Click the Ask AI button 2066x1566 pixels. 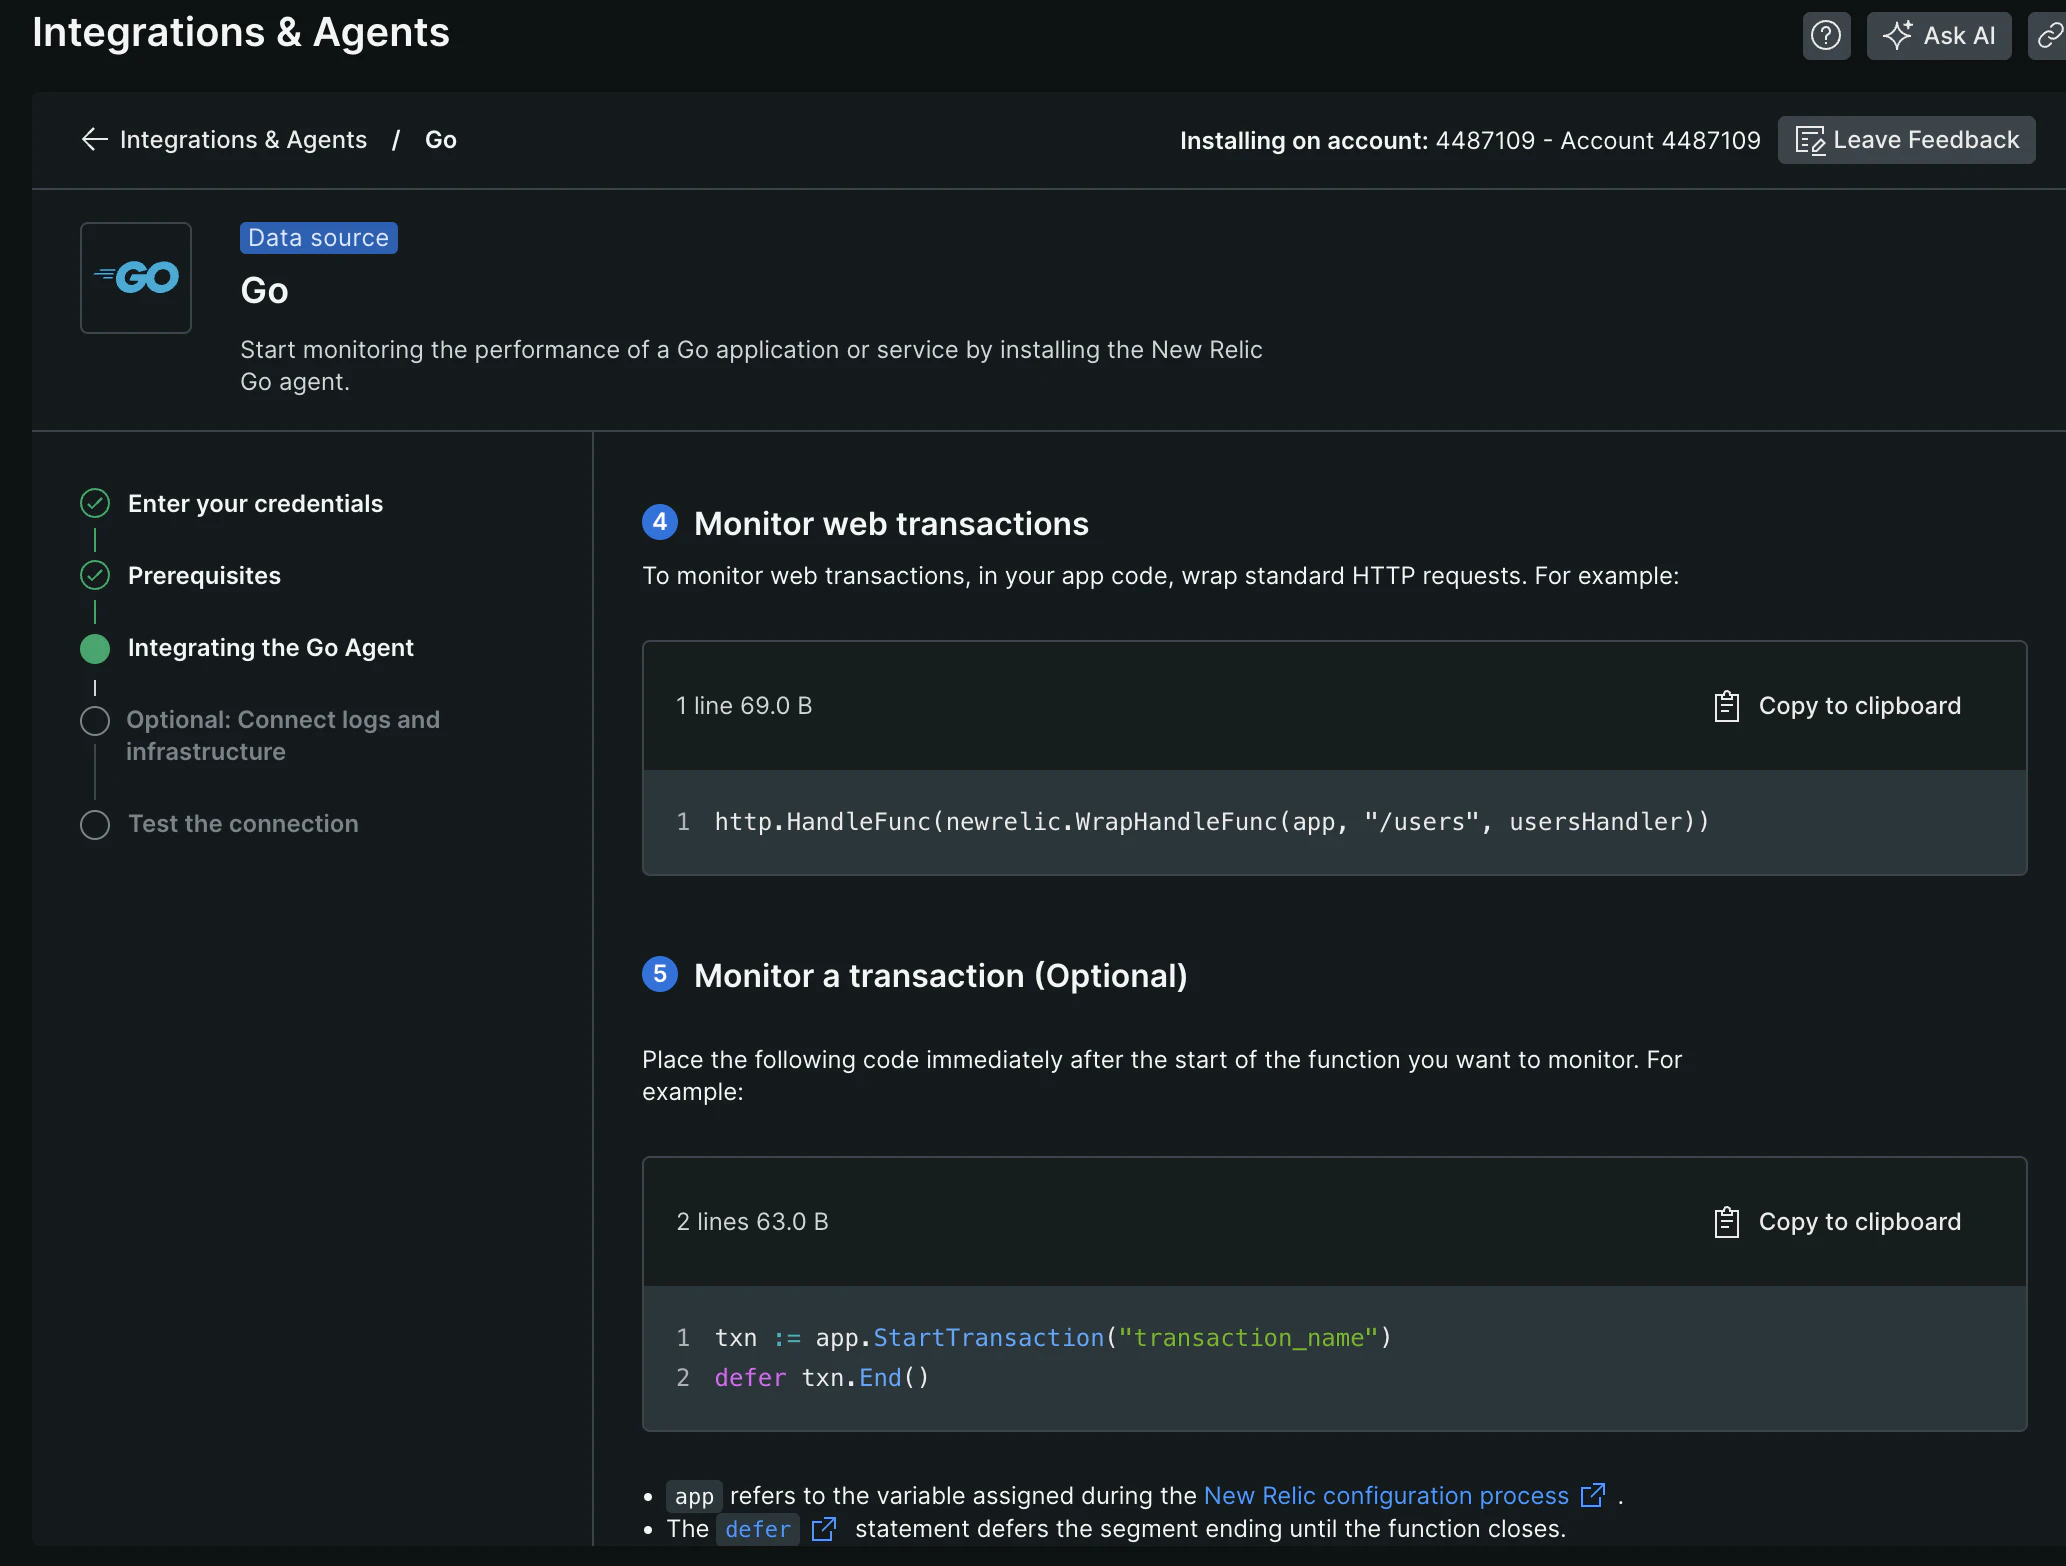1938,36
